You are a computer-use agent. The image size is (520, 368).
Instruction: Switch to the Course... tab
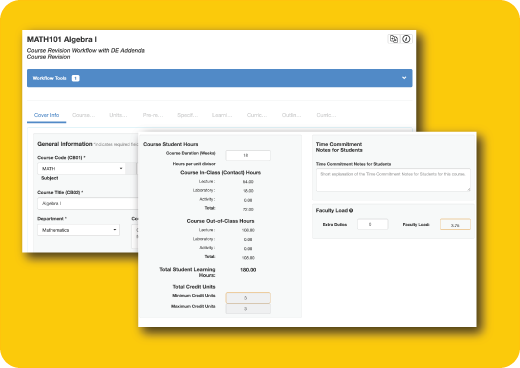[83, 115]
